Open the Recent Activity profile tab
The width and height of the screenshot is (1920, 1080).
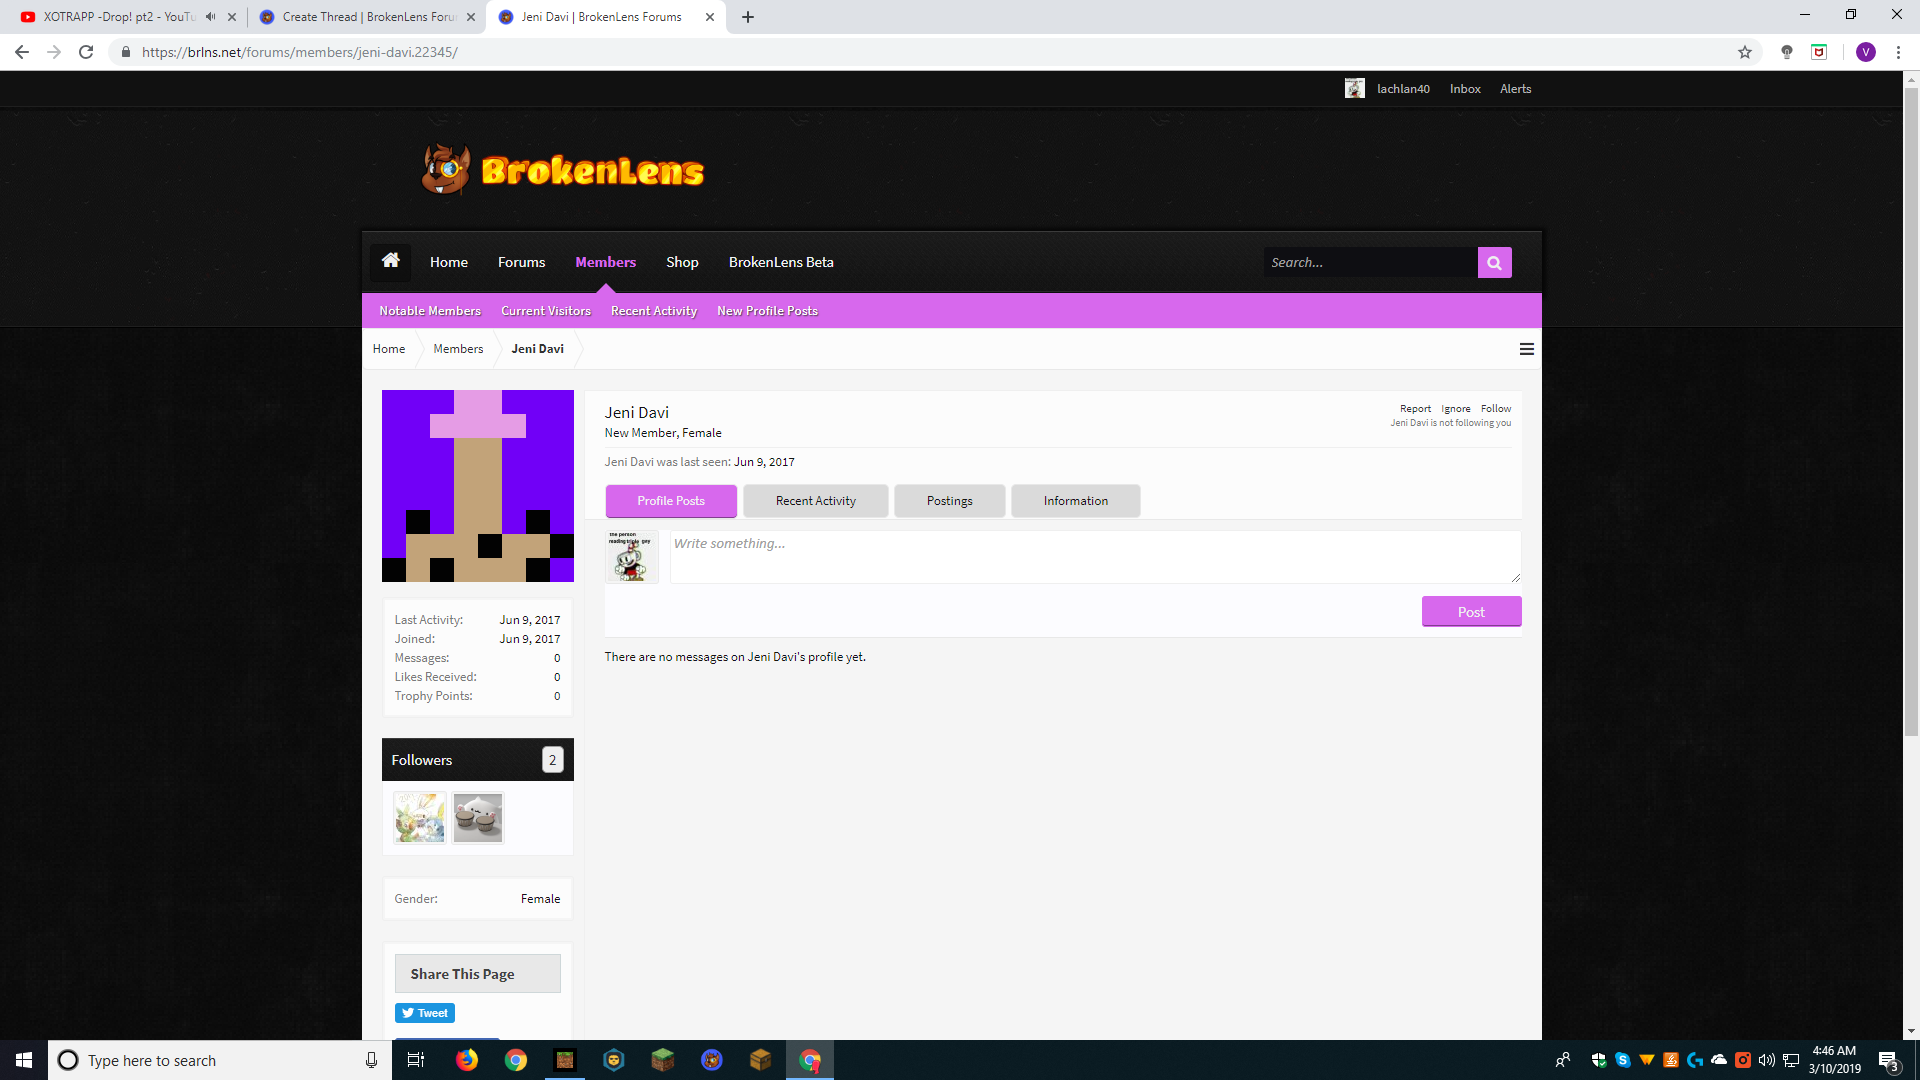point(816,501)
